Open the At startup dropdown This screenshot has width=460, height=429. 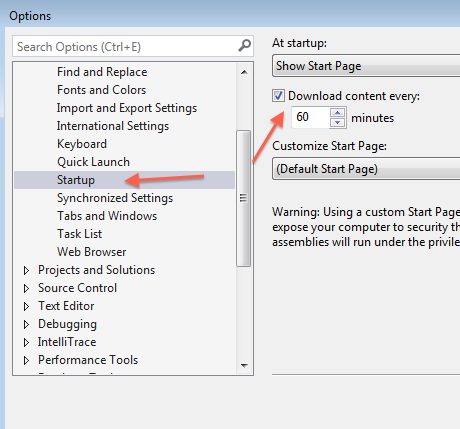(366, 66)
